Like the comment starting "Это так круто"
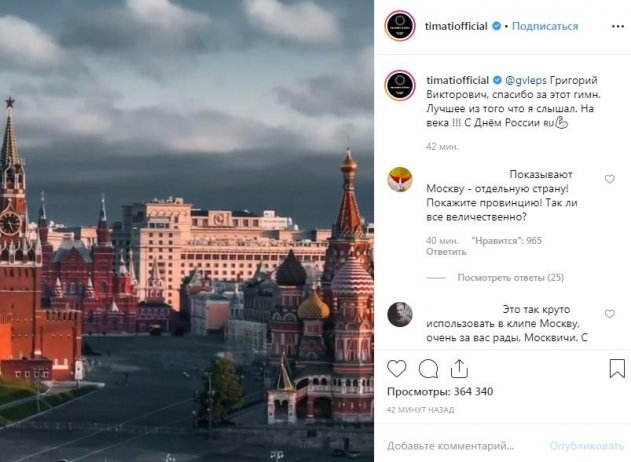Viewport: 631px width, 462px height. pyautogui.click(x=610, y=314)
